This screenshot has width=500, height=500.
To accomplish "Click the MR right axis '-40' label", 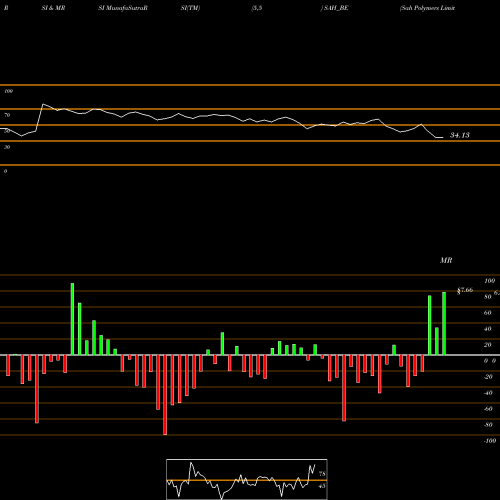I will pos(488,393).
